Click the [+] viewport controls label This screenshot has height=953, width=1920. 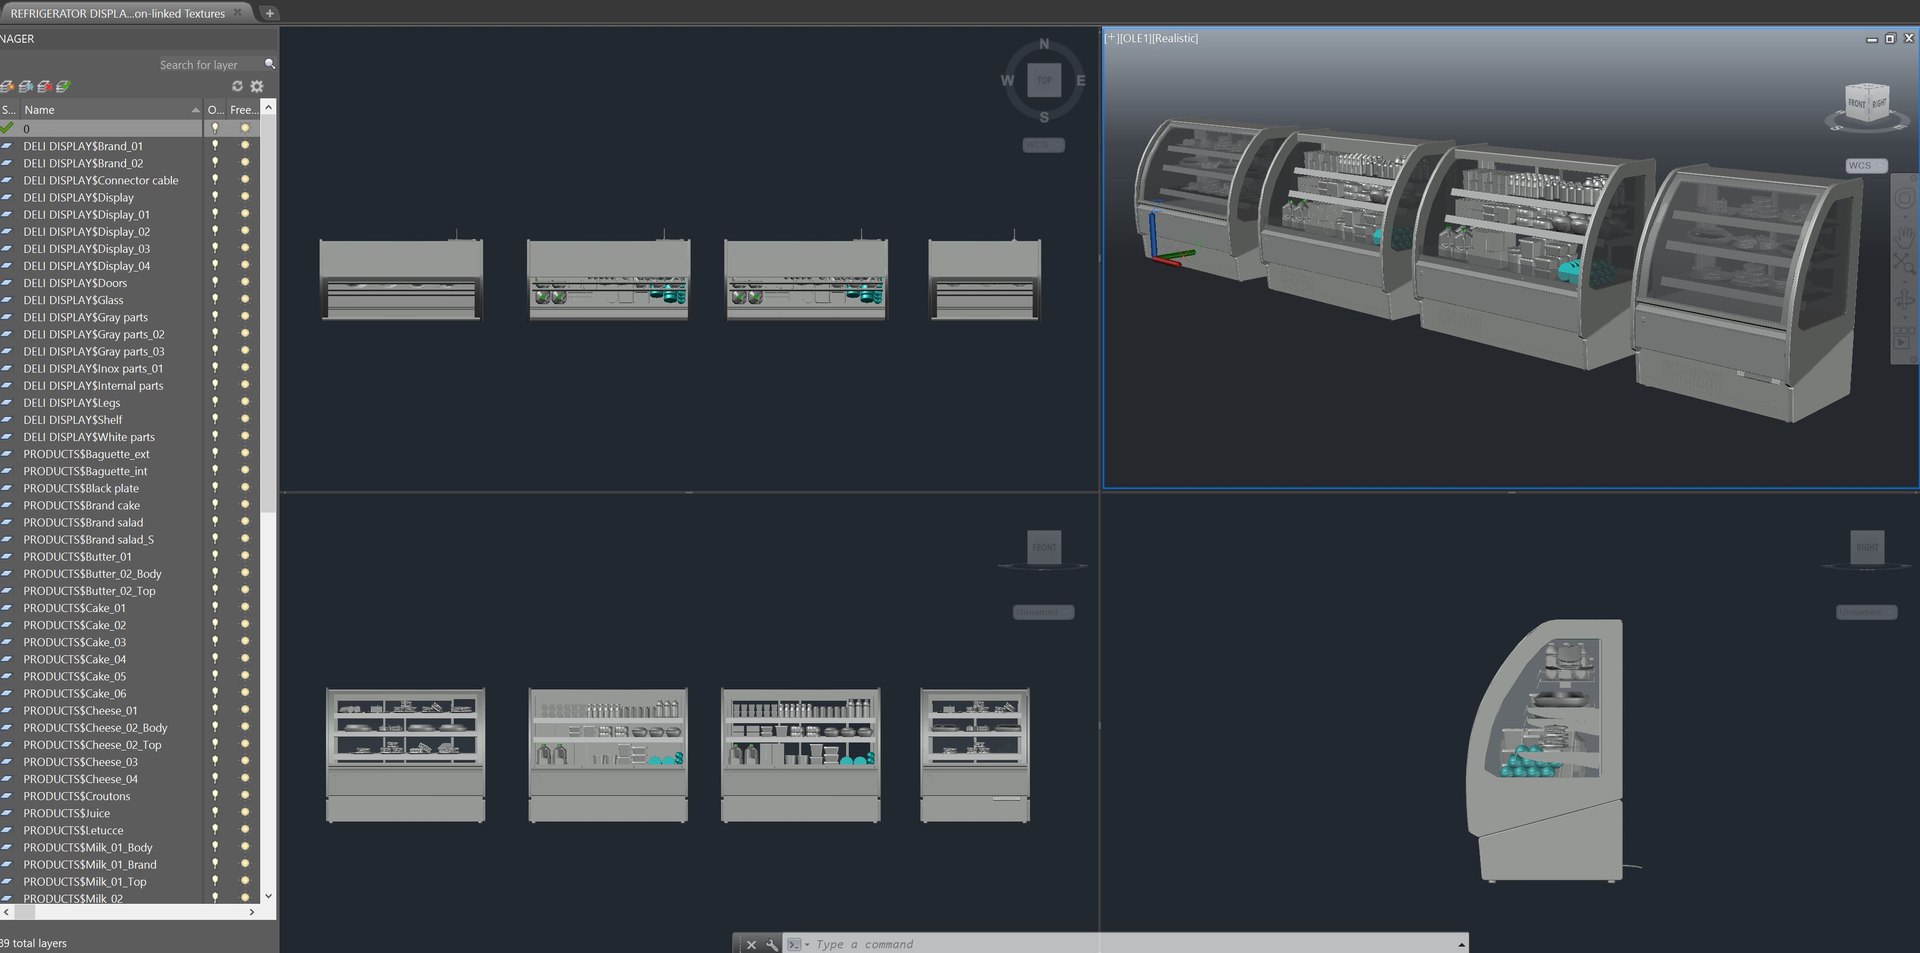pyautogui.click(x=1111, y=38)
